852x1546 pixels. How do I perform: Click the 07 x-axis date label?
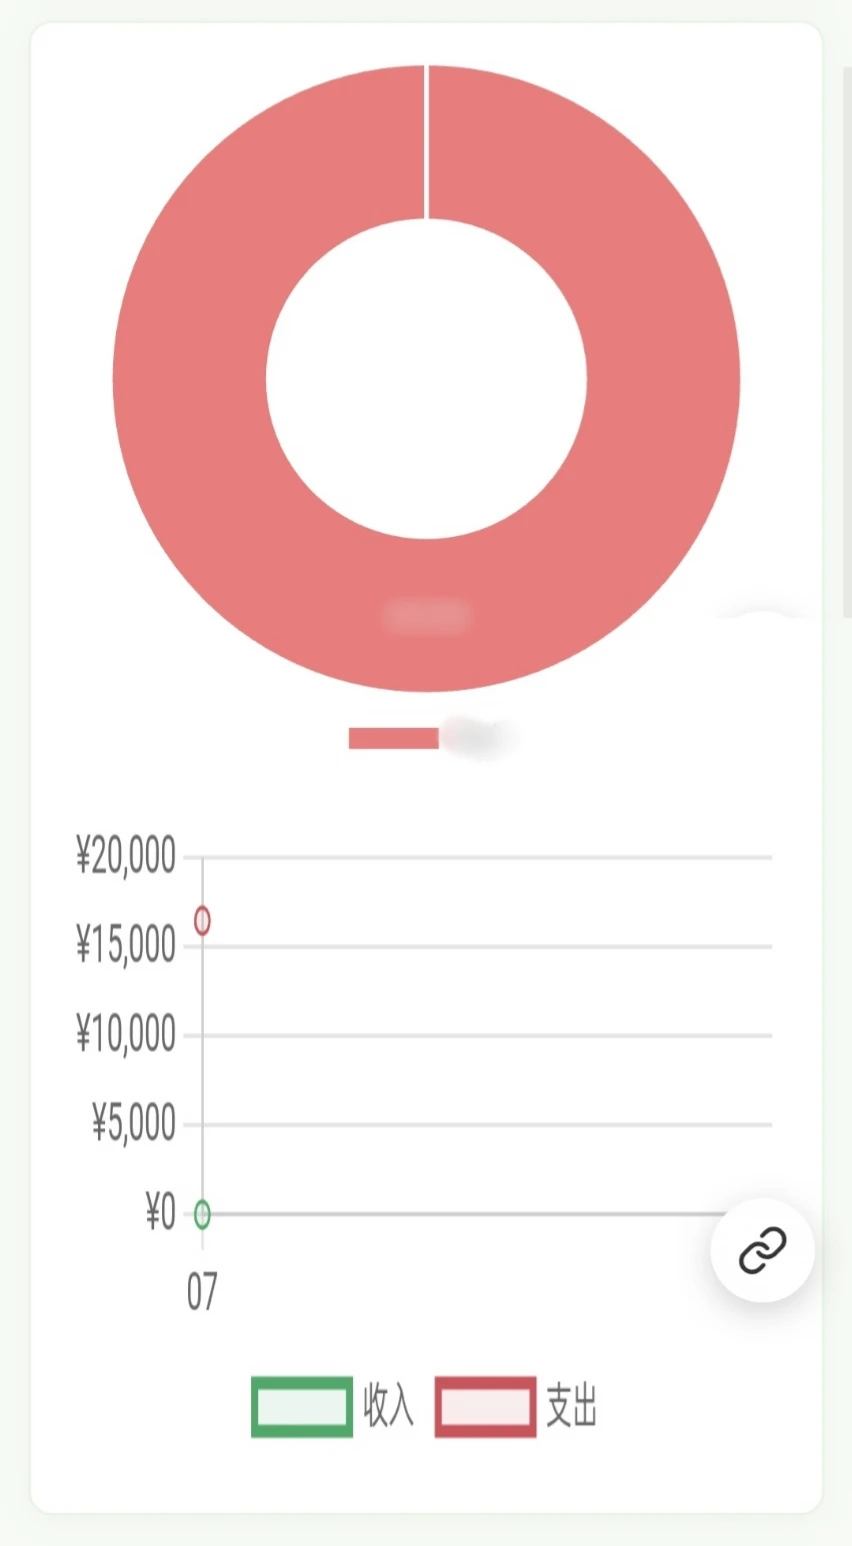pyautogui.click(x=202, y=1291)
